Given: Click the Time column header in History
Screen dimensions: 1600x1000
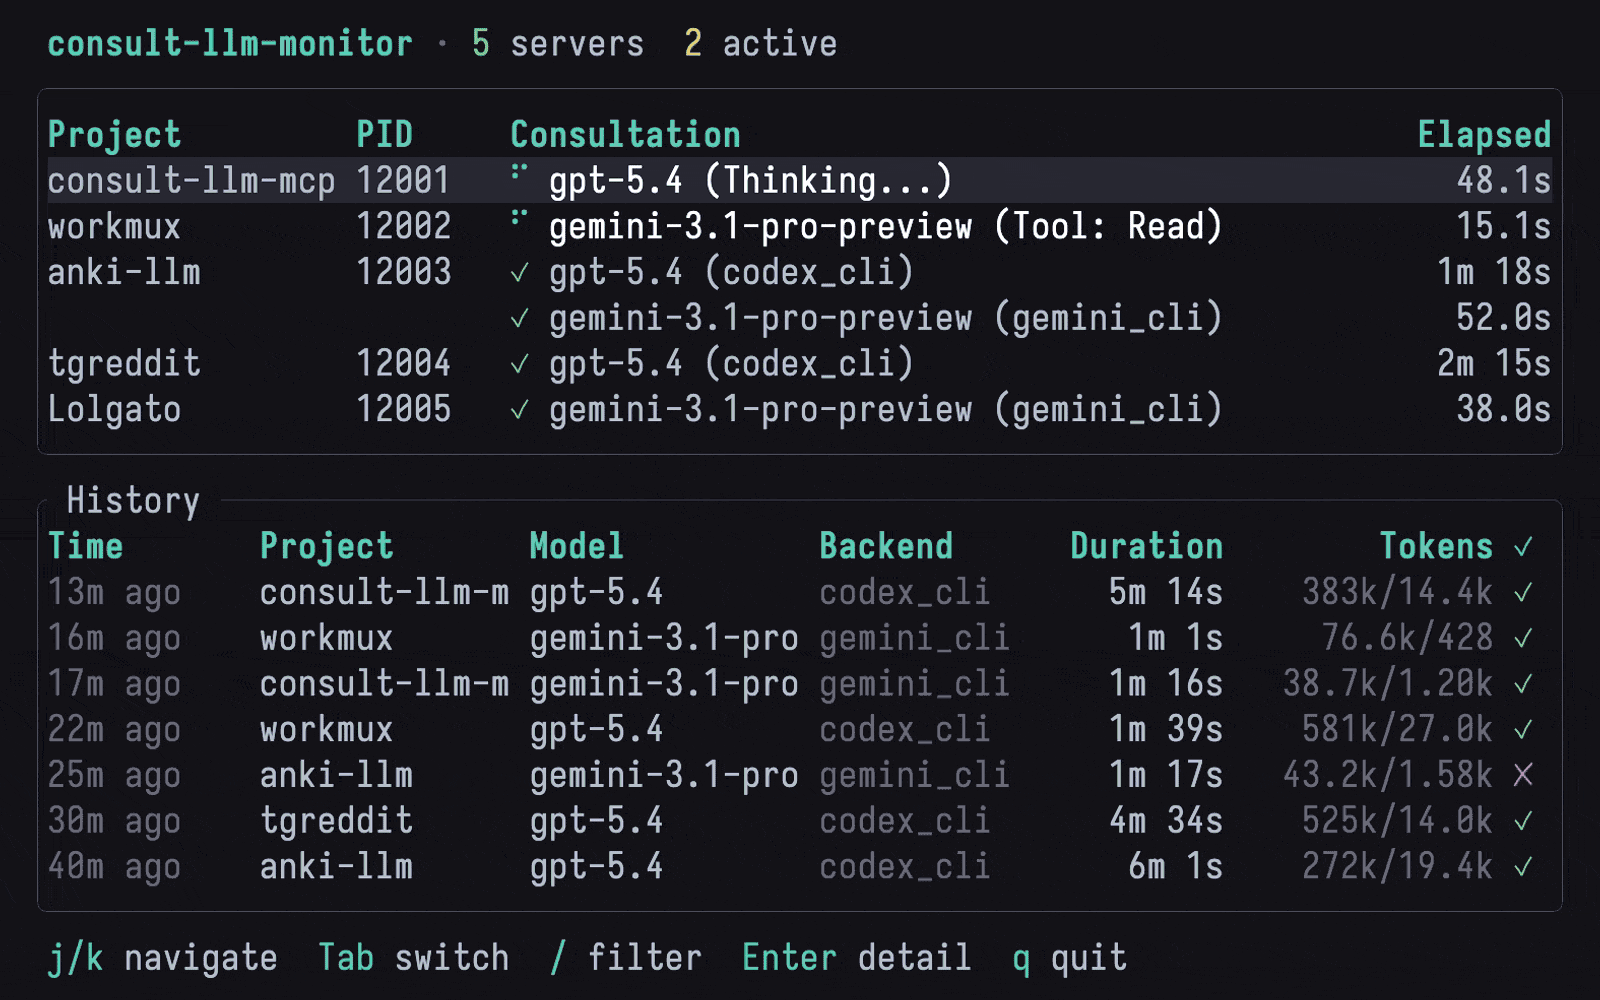Looking at the screenshot, I should click(86, 546).
